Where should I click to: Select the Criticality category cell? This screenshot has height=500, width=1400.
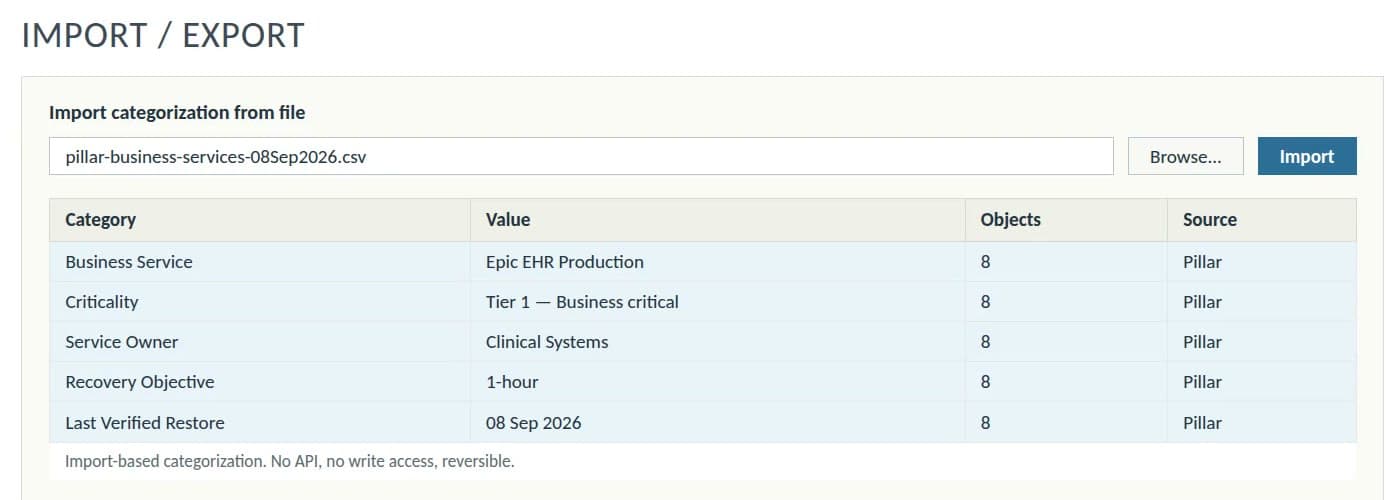point(260,302)
